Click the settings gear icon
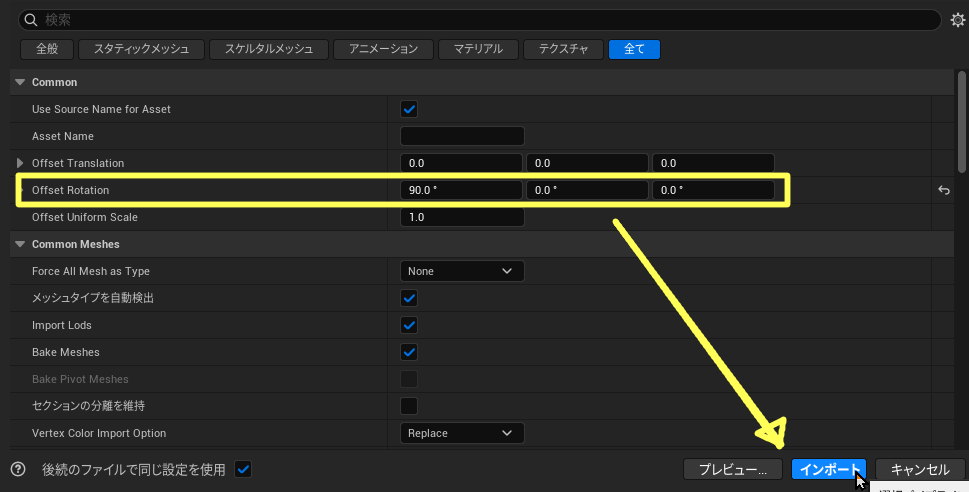969x492 pixels. pos(957,20)
